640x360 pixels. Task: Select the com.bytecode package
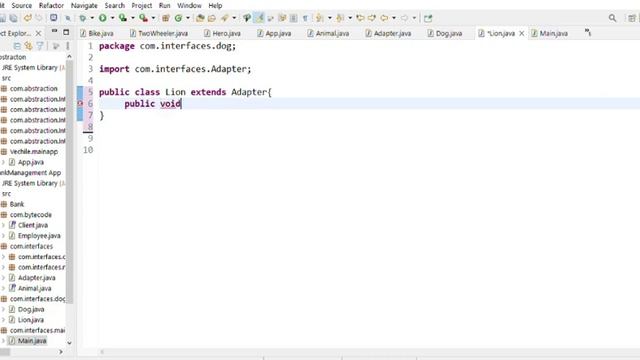pyautogui.click(x=31, y=214)
